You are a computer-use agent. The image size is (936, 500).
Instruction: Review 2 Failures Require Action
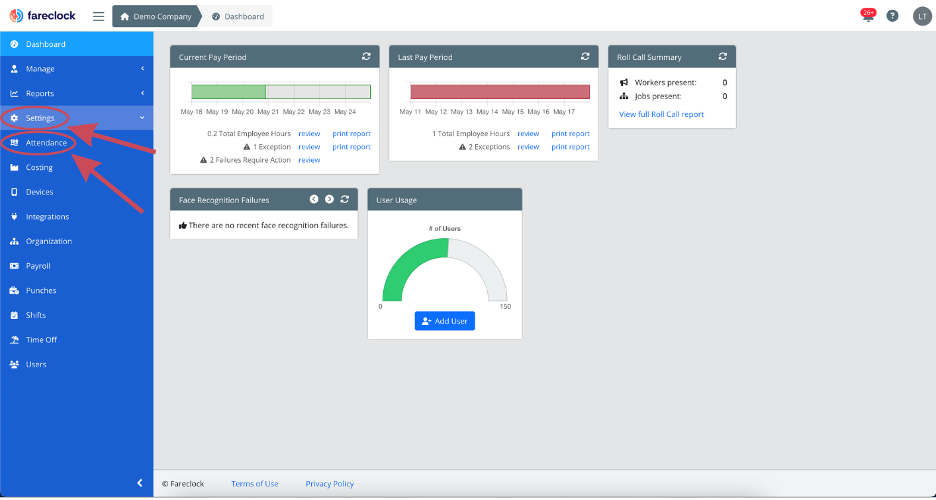[309, 160]
